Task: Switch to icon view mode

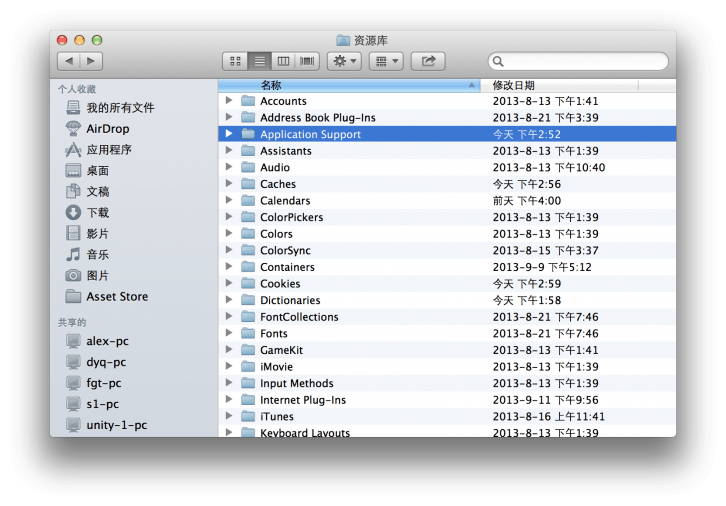Action: pyautogui.click(x=235, y=61)
